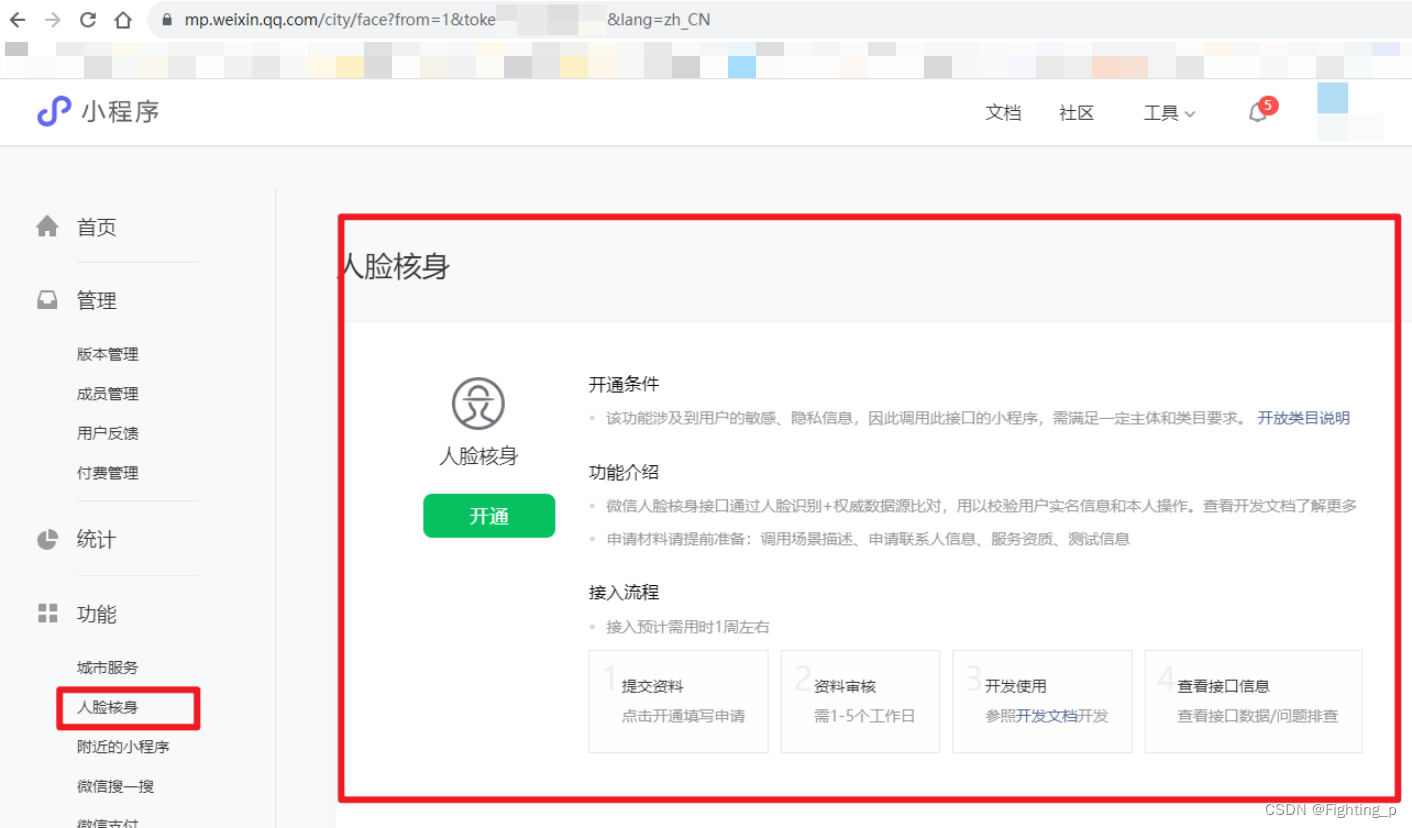Open notifications via the bell icon
The height and width of the screenshot is (828, 1412).
tap(1257, 112)
